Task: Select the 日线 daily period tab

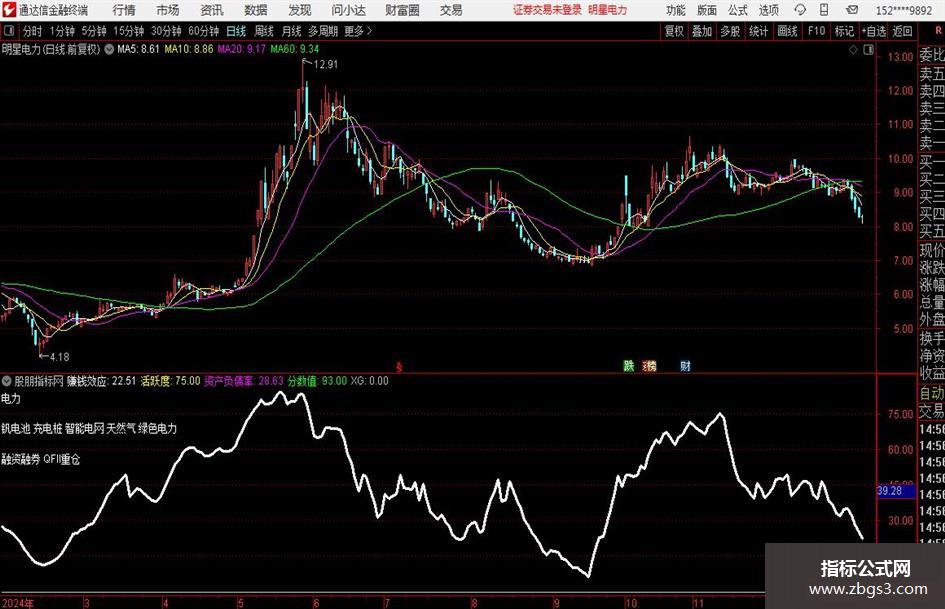Action: click(x=236, y=31)
